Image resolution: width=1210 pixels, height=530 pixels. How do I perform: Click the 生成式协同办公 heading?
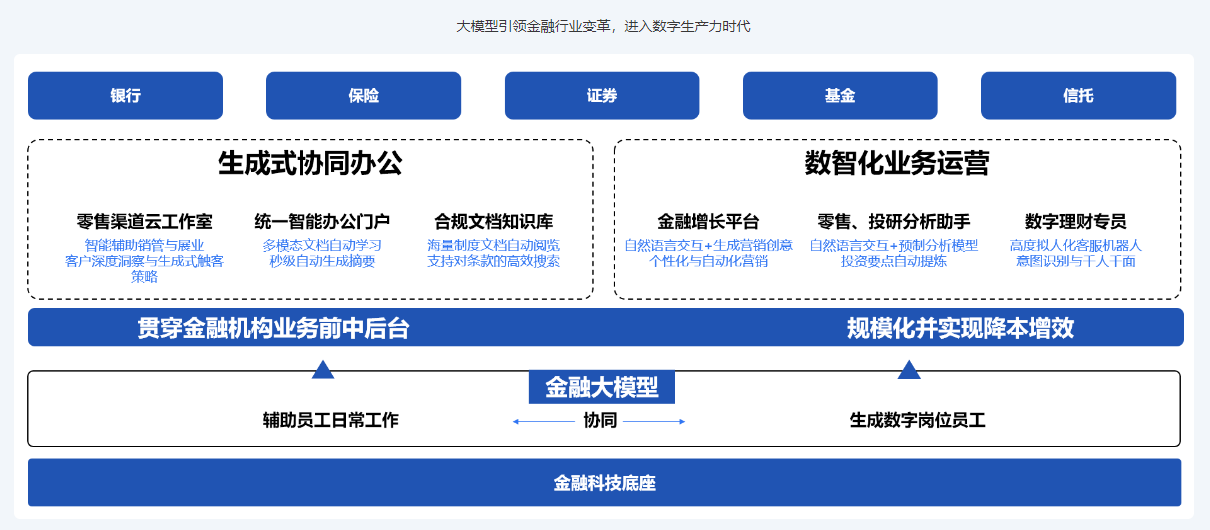click(310, 164)
